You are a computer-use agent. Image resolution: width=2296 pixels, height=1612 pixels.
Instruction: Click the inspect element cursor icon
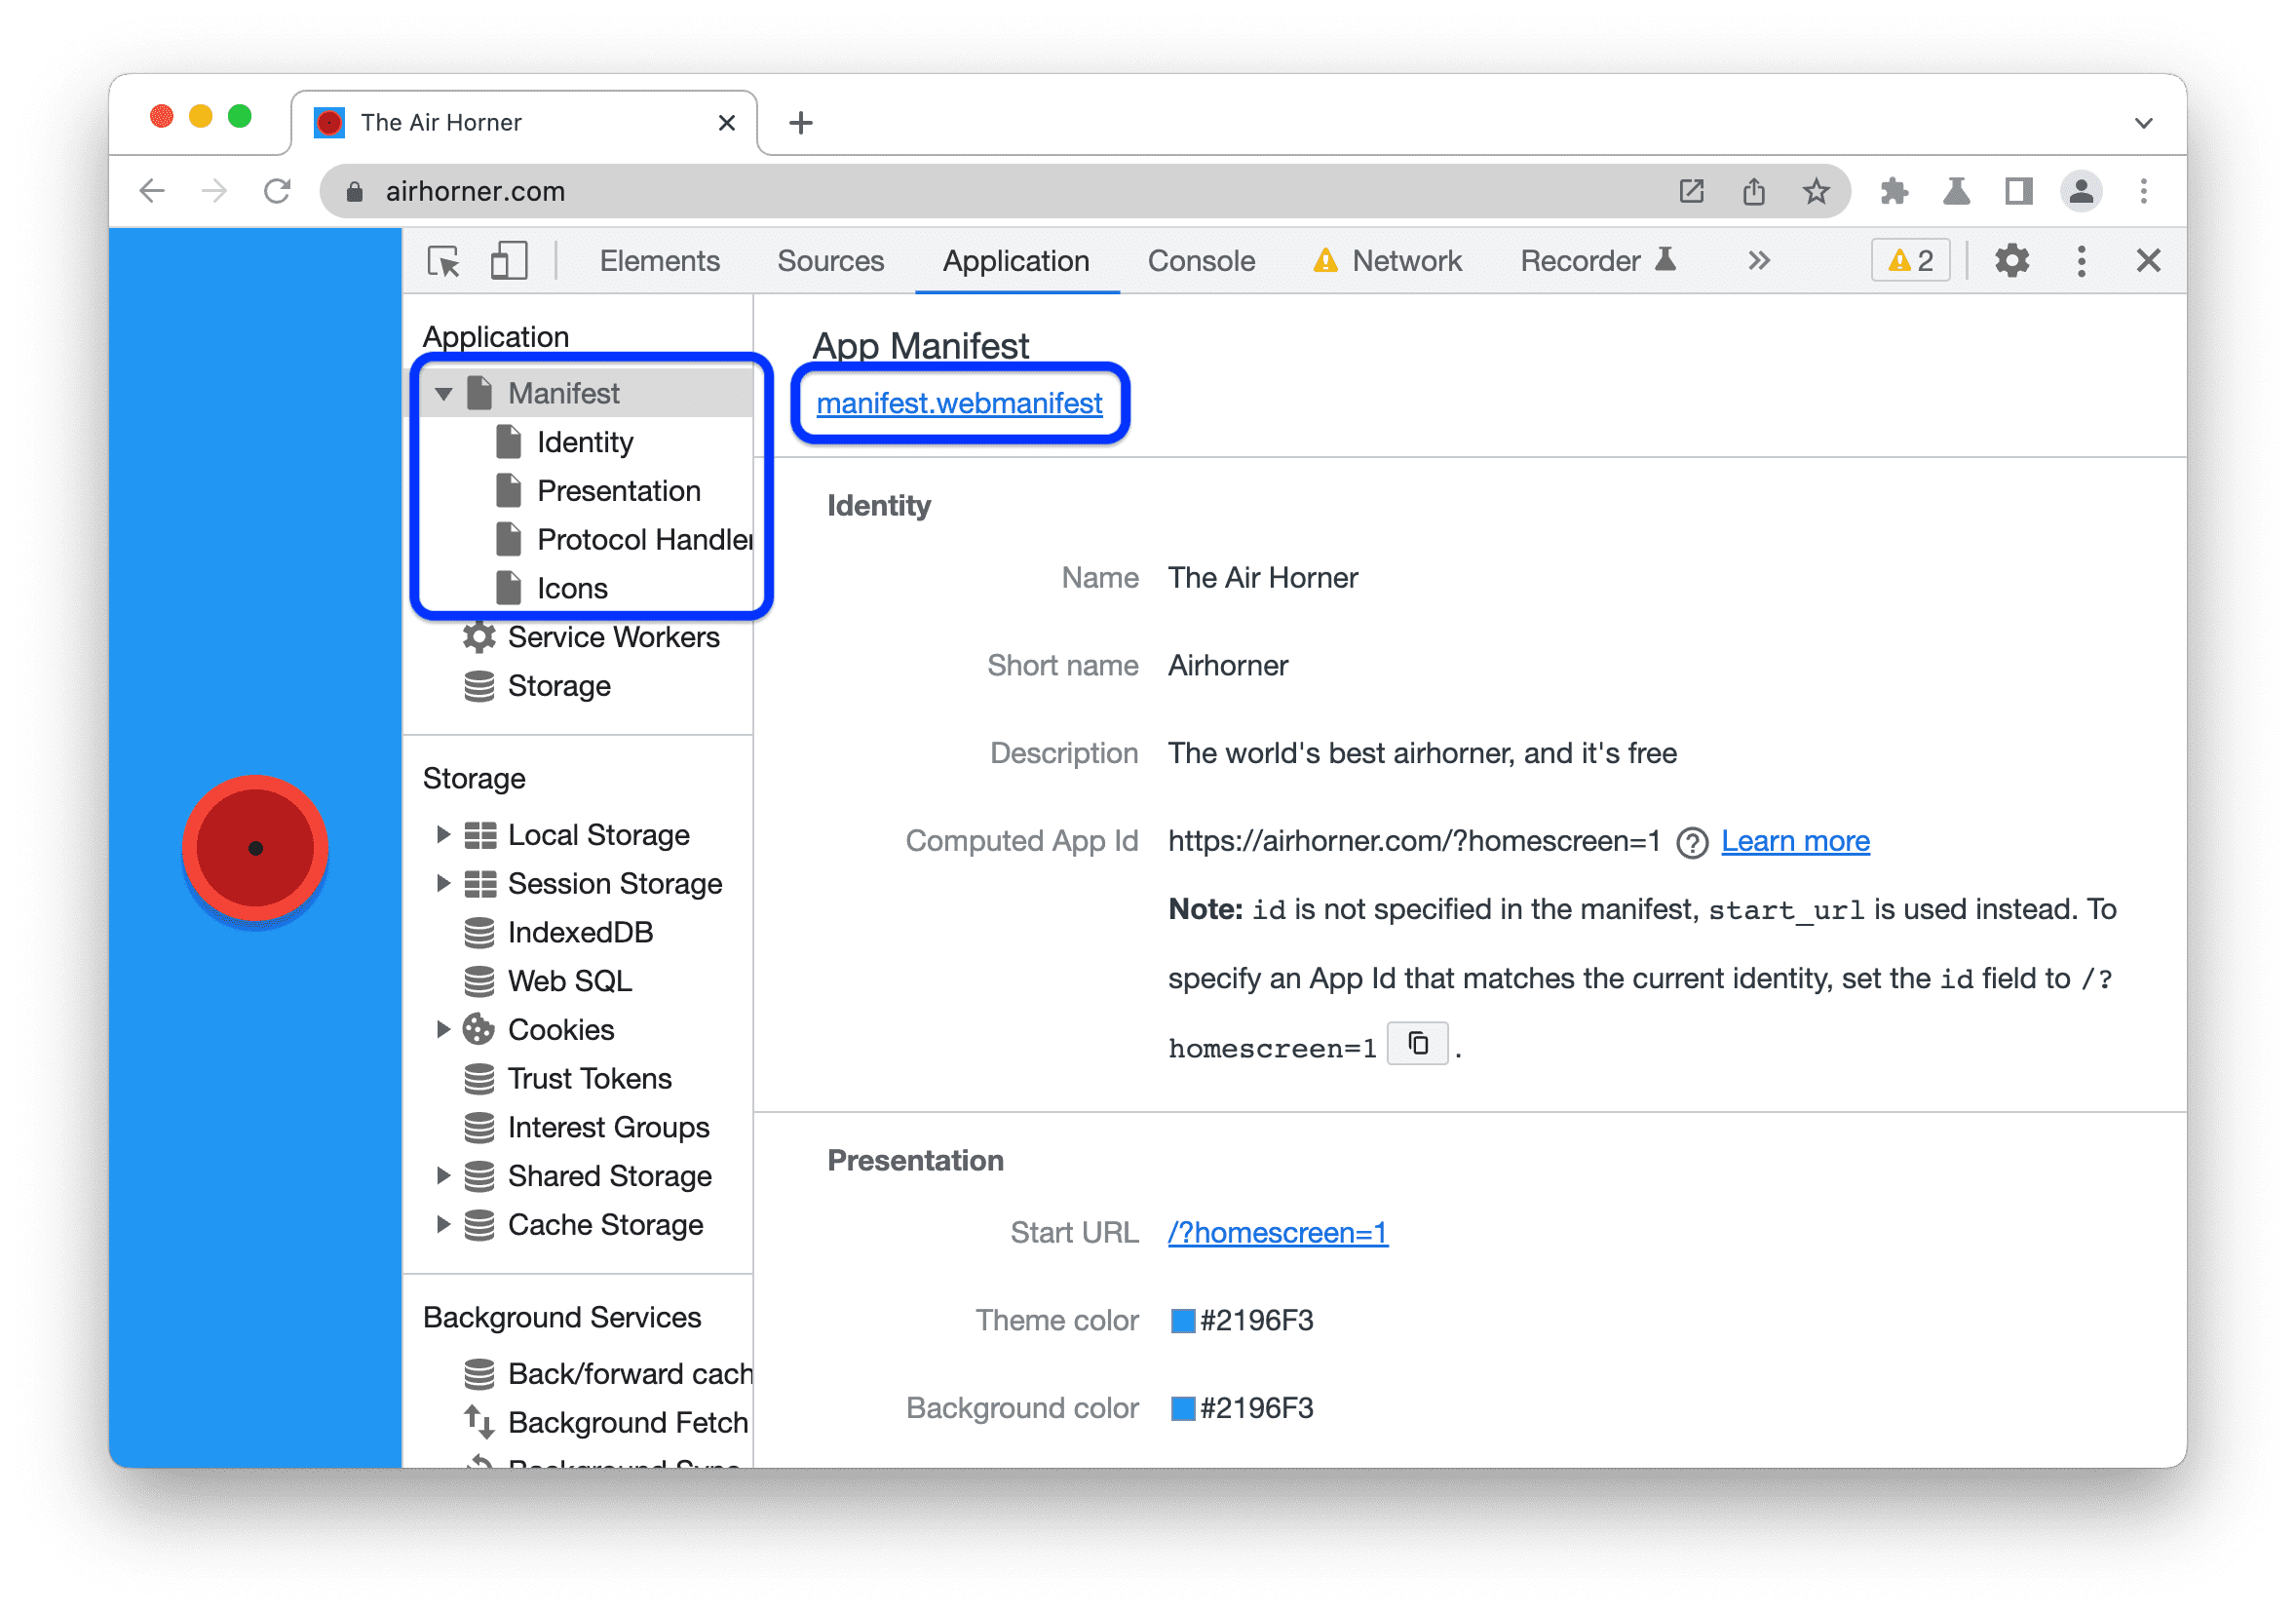pyautogui.click(x=452, y=260)
